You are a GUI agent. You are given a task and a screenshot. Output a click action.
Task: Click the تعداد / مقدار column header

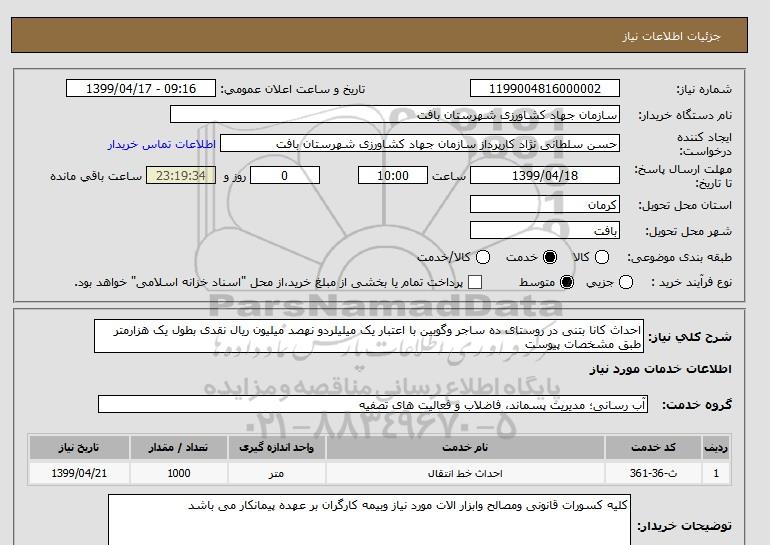pos(178,447)
